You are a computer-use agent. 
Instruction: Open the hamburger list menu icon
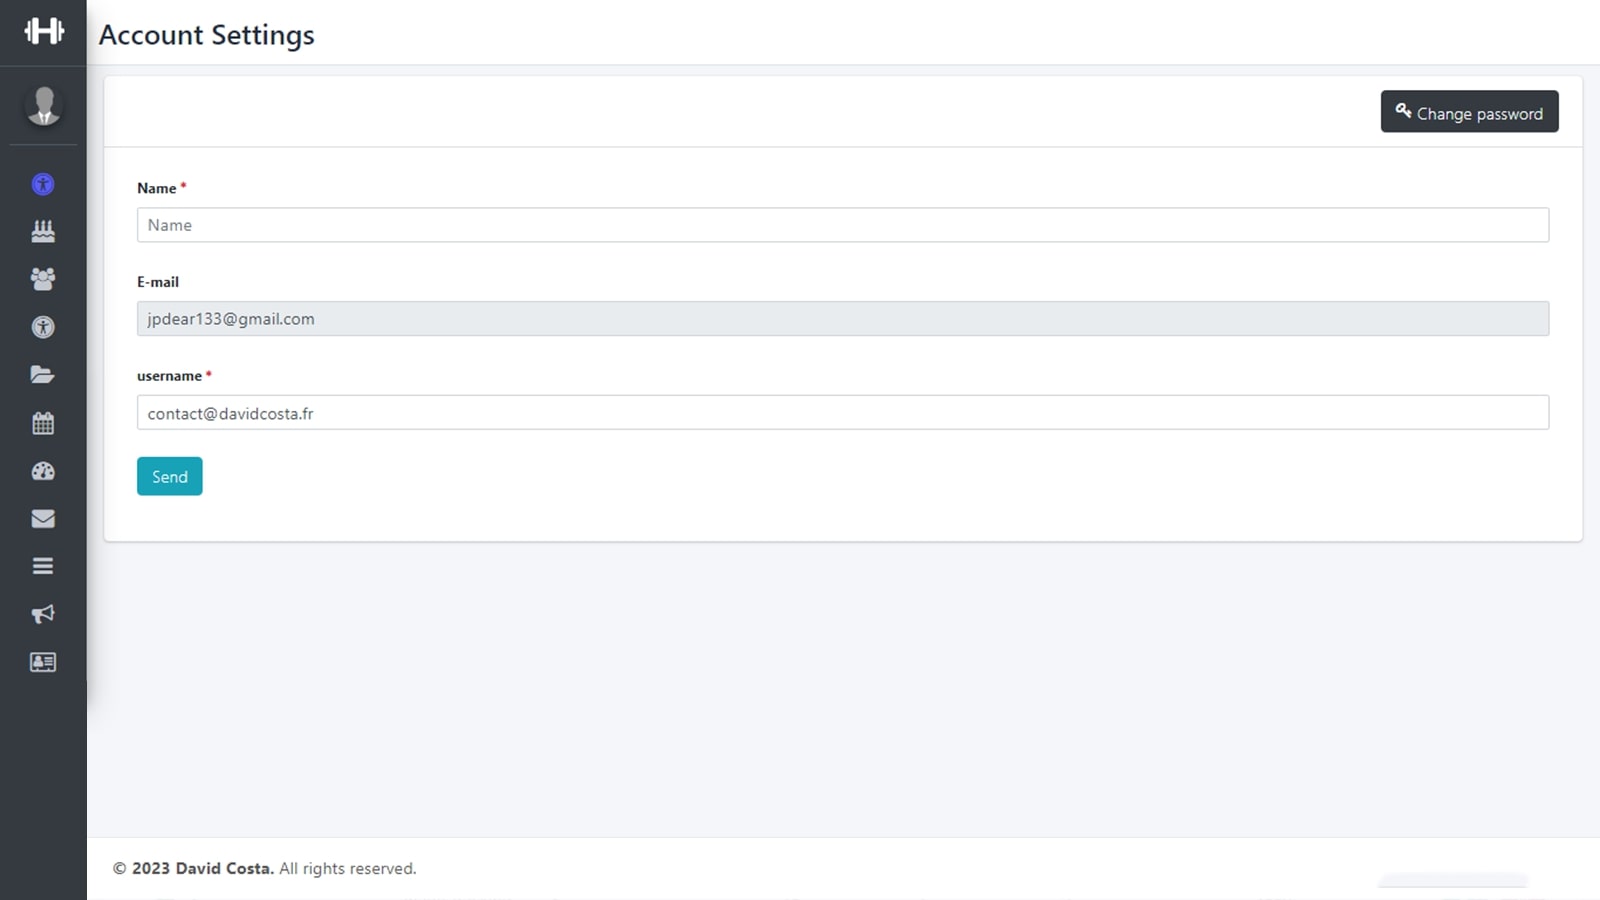coord(43,566)
